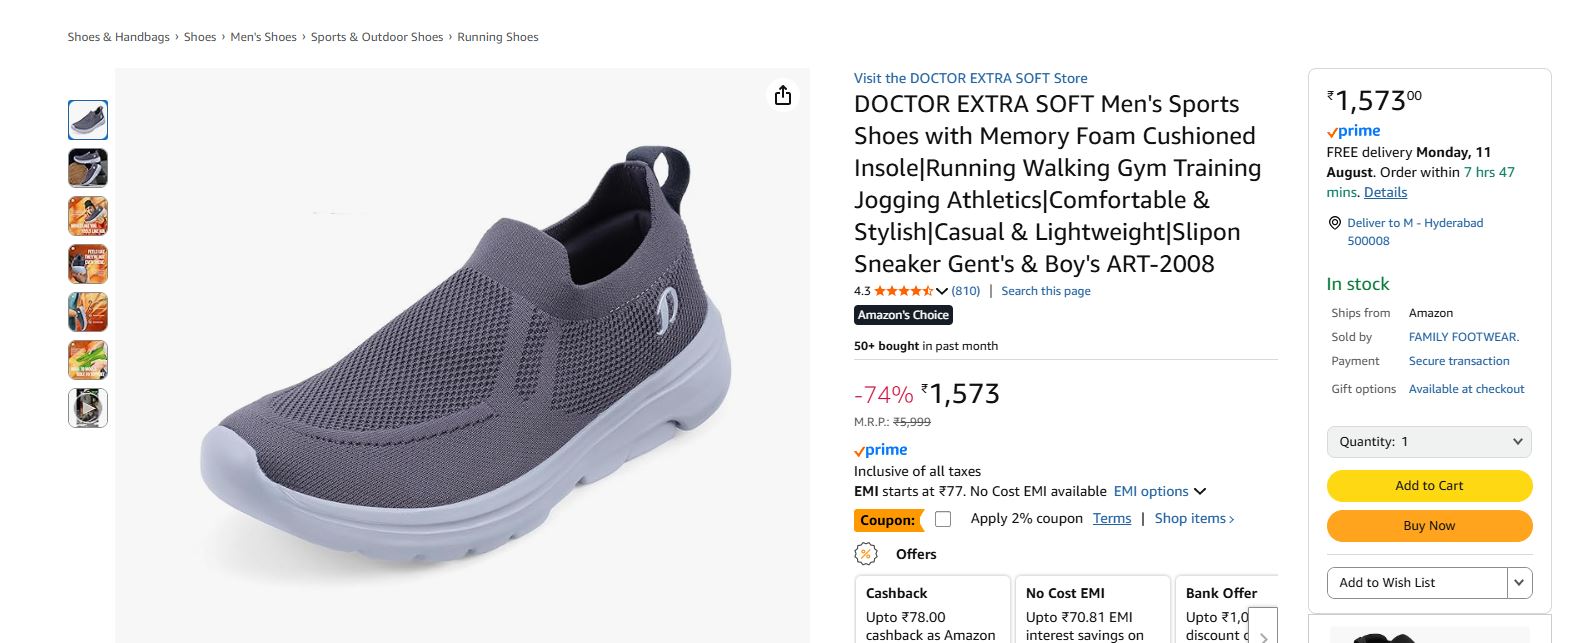This screenshot has height=643, width=1590.
Task: Open the coupon Terms link
Action: click(x=1111, y=518)
